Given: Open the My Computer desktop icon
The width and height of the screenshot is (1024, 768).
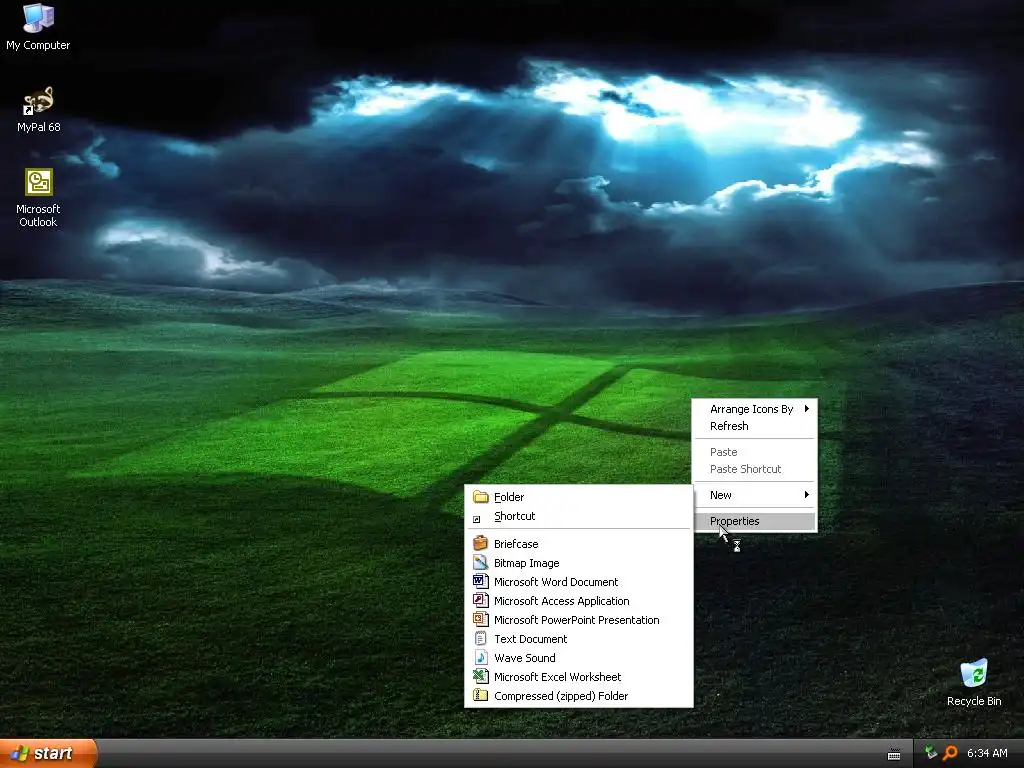Looking at the screenshot, I should (x=38, y=26).
